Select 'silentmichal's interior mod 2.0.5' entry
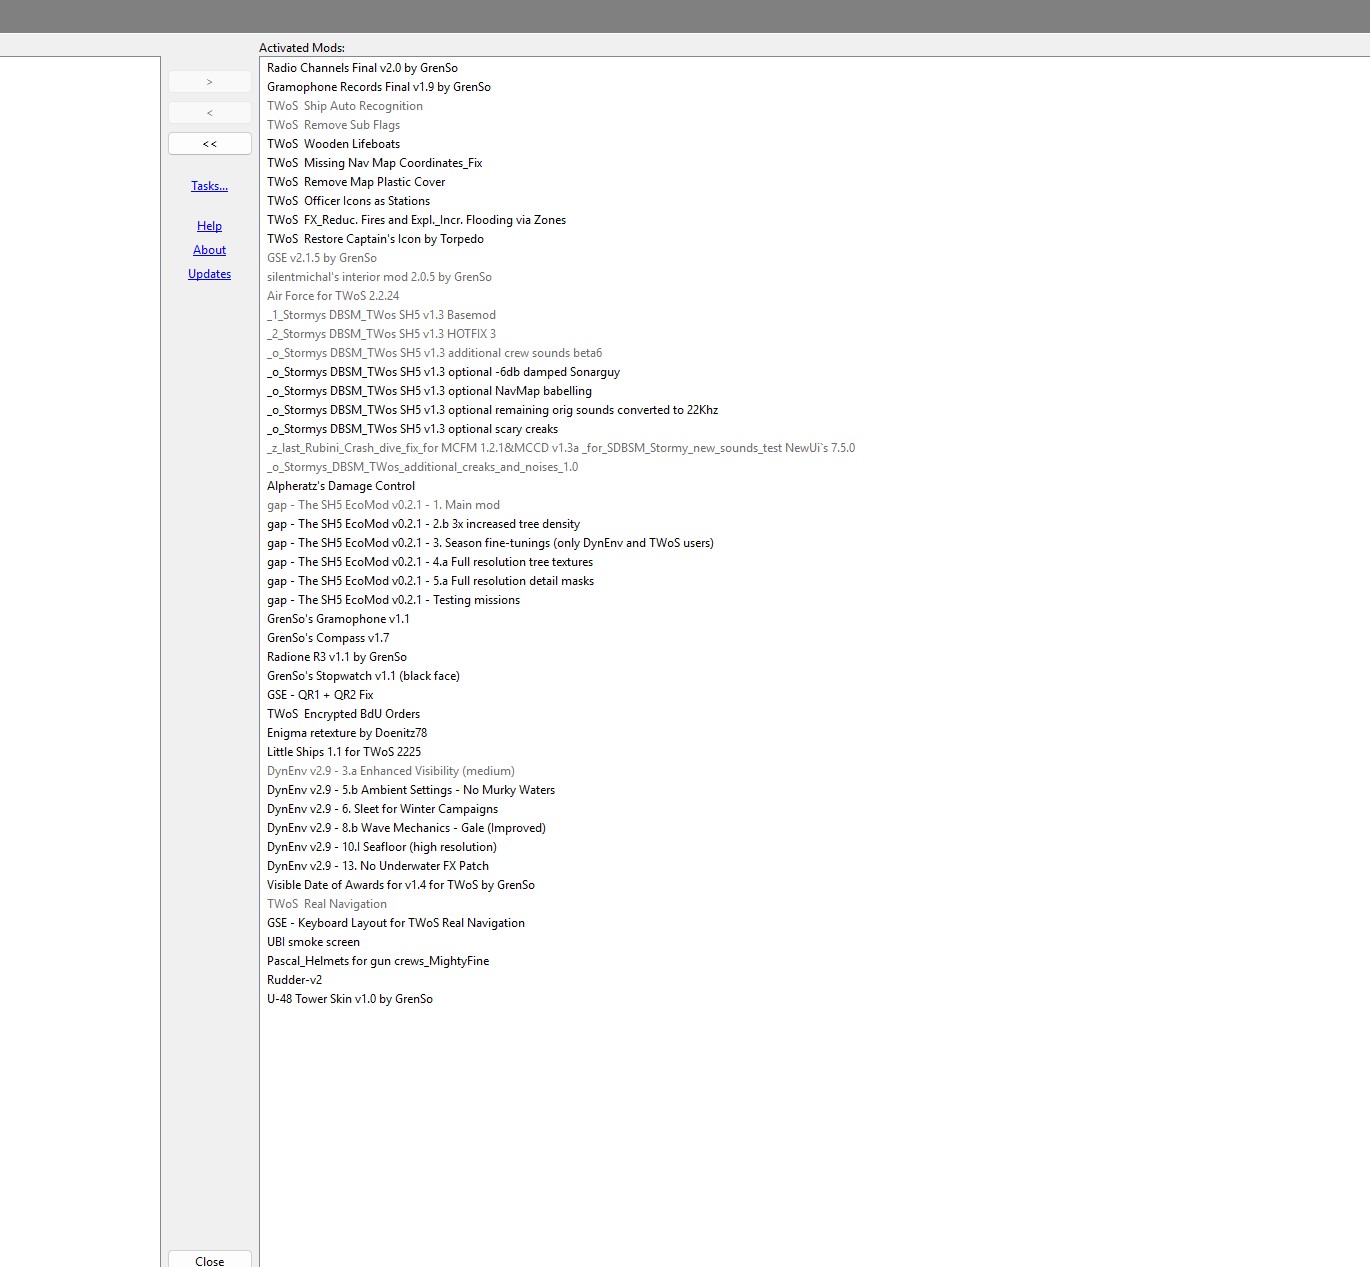Image resolution: width=1370 pixels, height=1267 pixels. tap(379, 277)
